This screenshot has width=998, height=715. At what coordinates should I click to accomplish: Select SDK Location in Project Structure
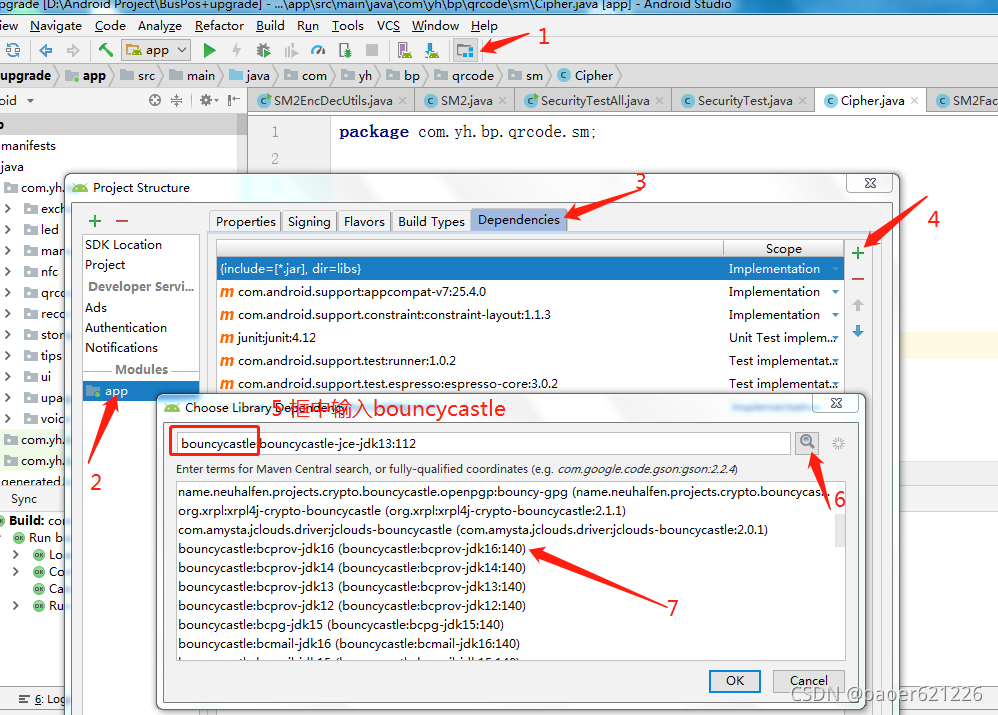(123, 244)
